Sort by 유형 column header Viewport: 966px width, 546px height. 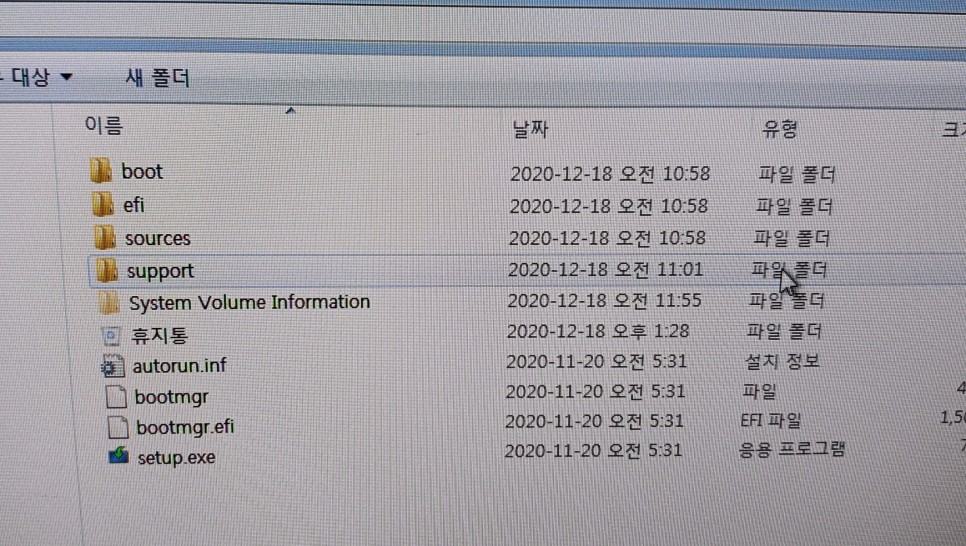coord(780,129)
